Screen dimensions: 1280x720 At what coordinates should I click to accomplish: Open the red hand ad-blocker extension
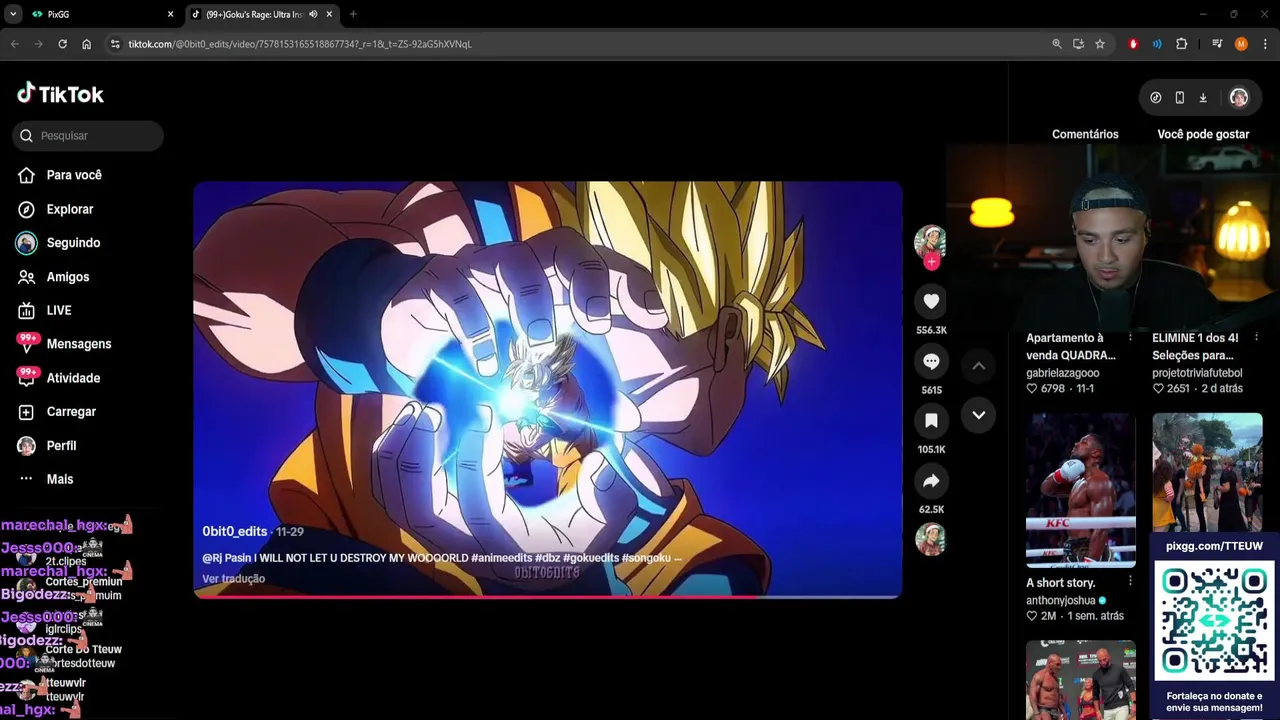(1133, 44)
